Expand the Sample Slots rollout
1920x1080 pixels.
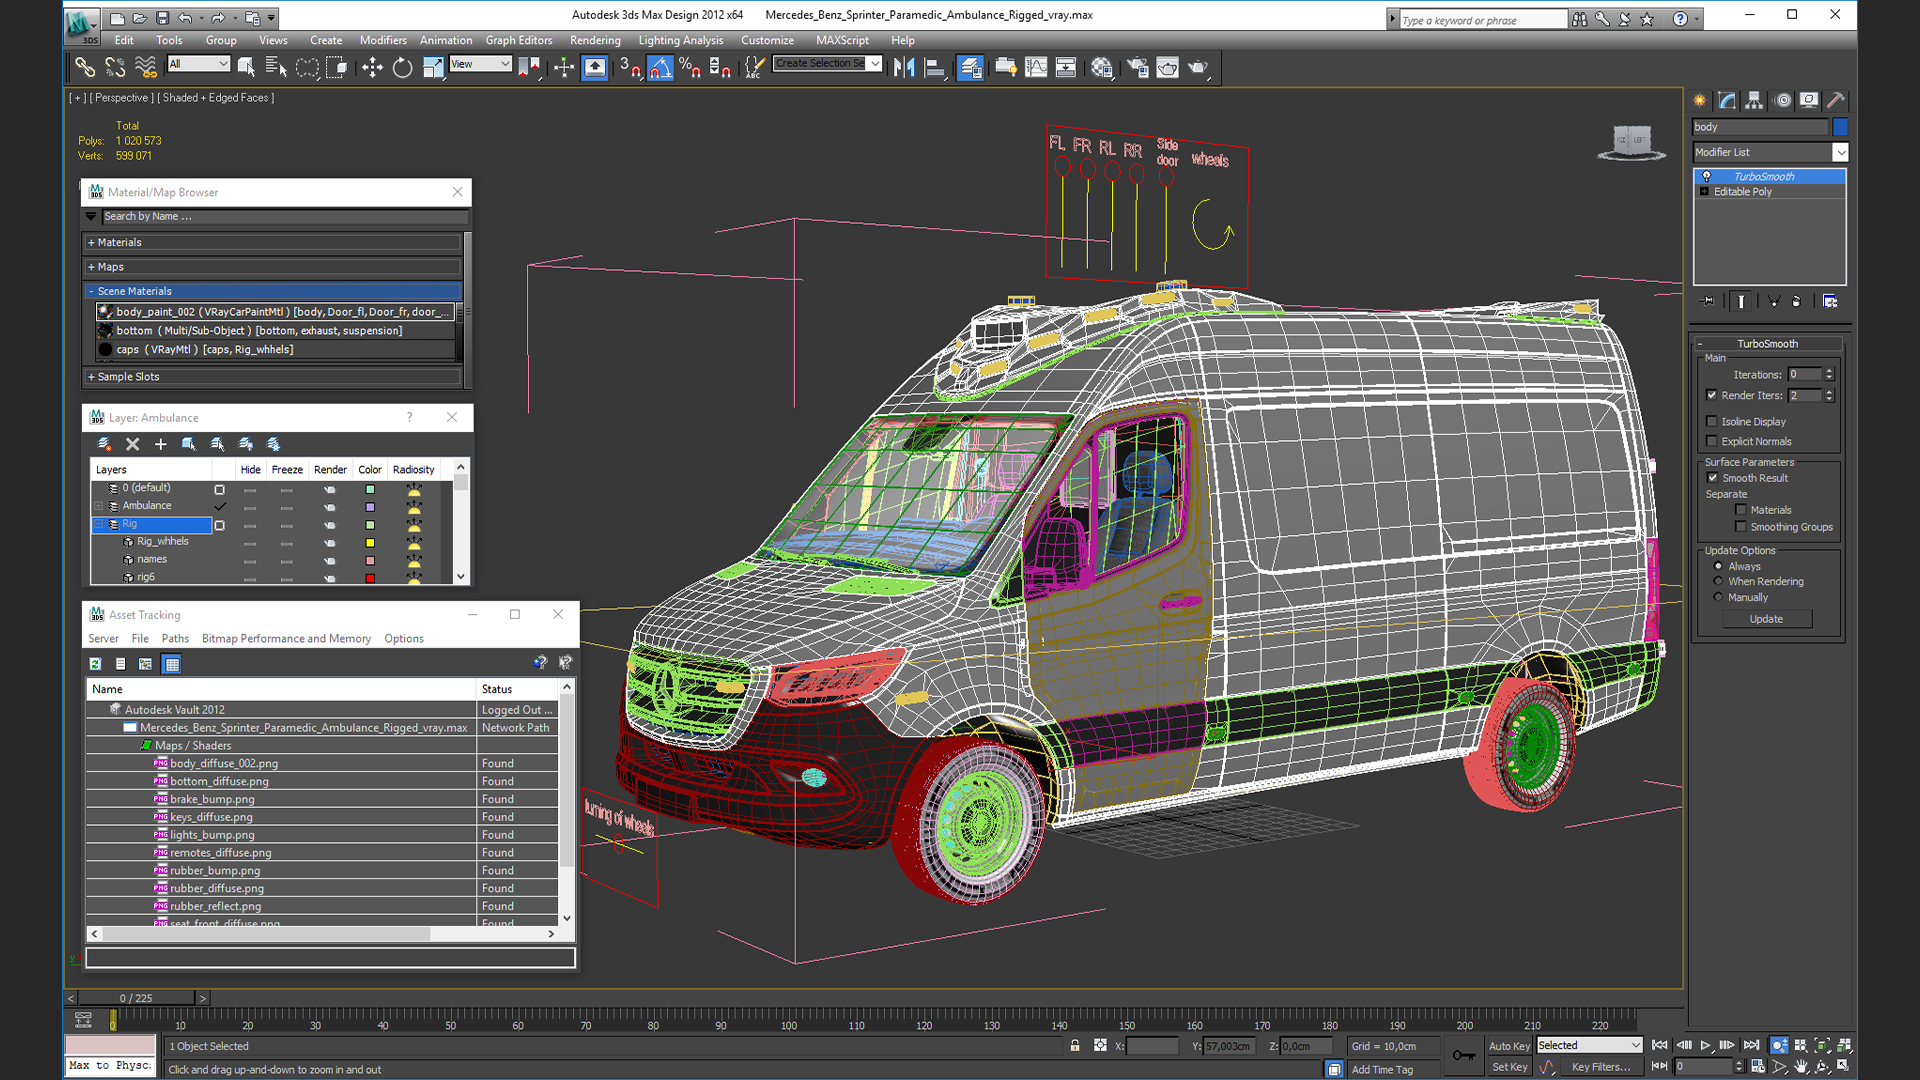coord(273,377)
